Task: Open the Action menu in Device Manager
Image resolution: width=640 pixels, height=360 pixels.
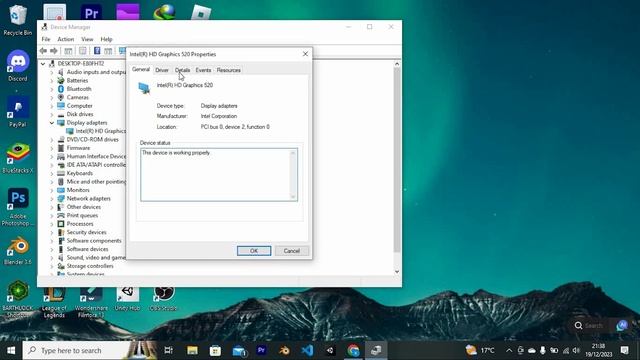Action: pyautogui.click(x=66, y=39)
